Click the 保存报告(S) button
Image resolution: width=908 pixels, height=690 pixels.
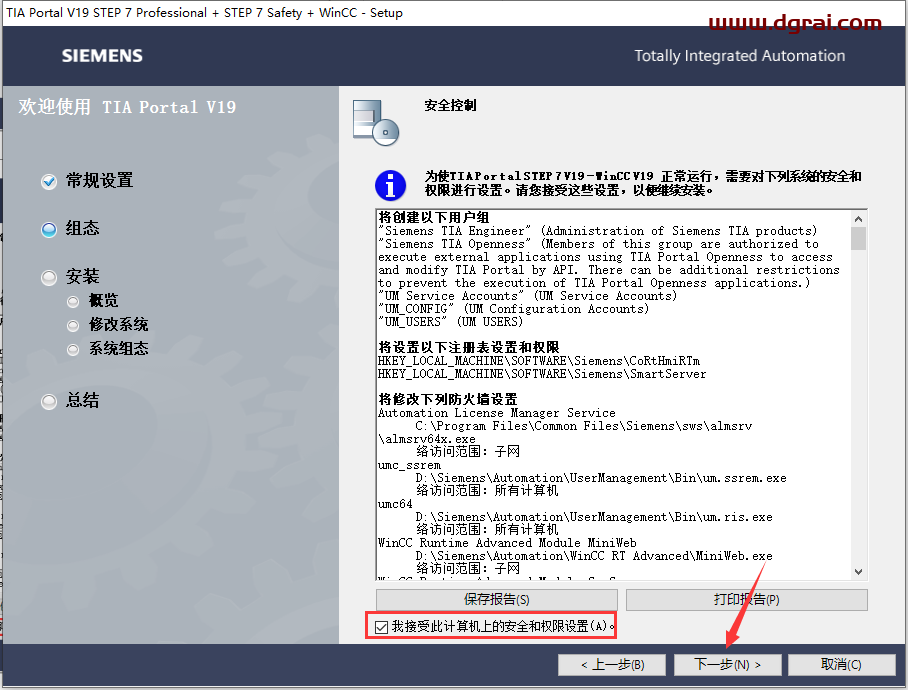pyautogui.click(x=497, y=600)
